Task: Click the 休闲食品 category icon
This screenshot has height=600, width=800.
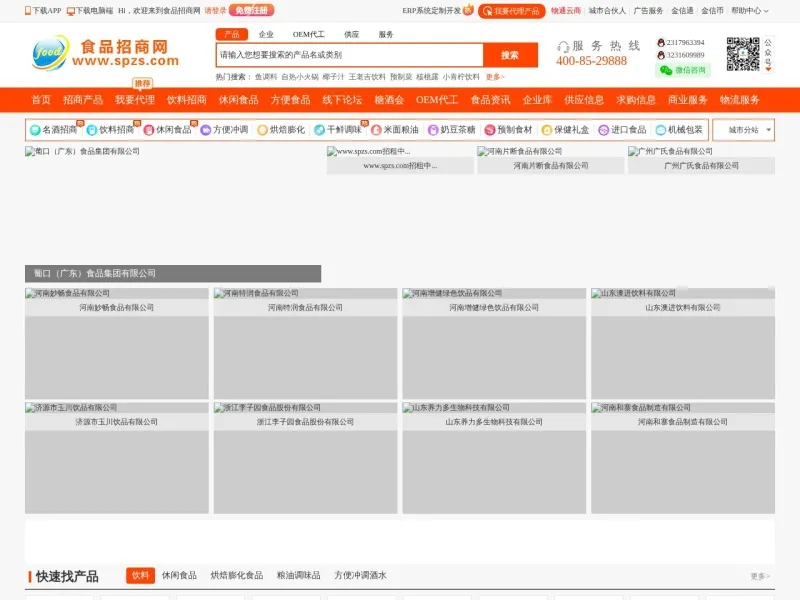Action: point(149,130)
